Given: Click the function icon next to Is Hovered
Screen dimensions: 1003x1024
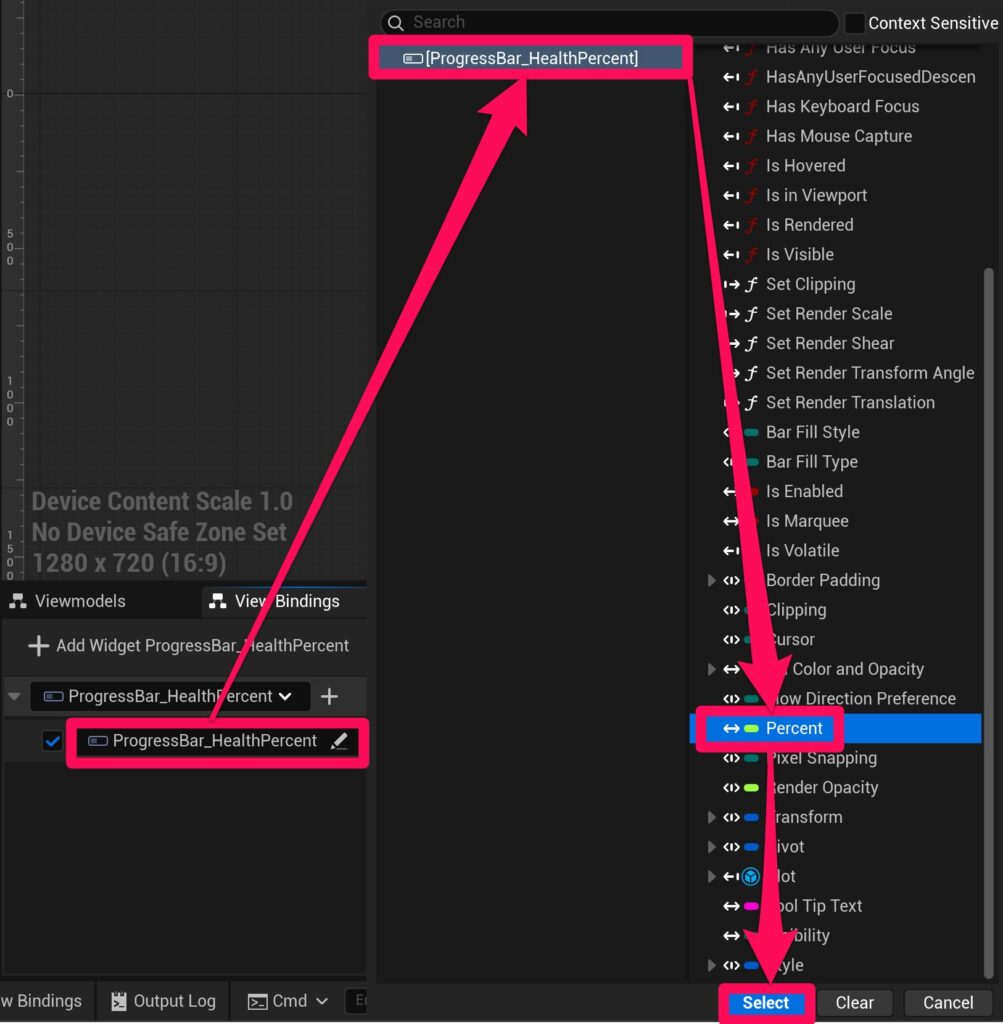Looking at the screenshot, I should tap(751, 166).
